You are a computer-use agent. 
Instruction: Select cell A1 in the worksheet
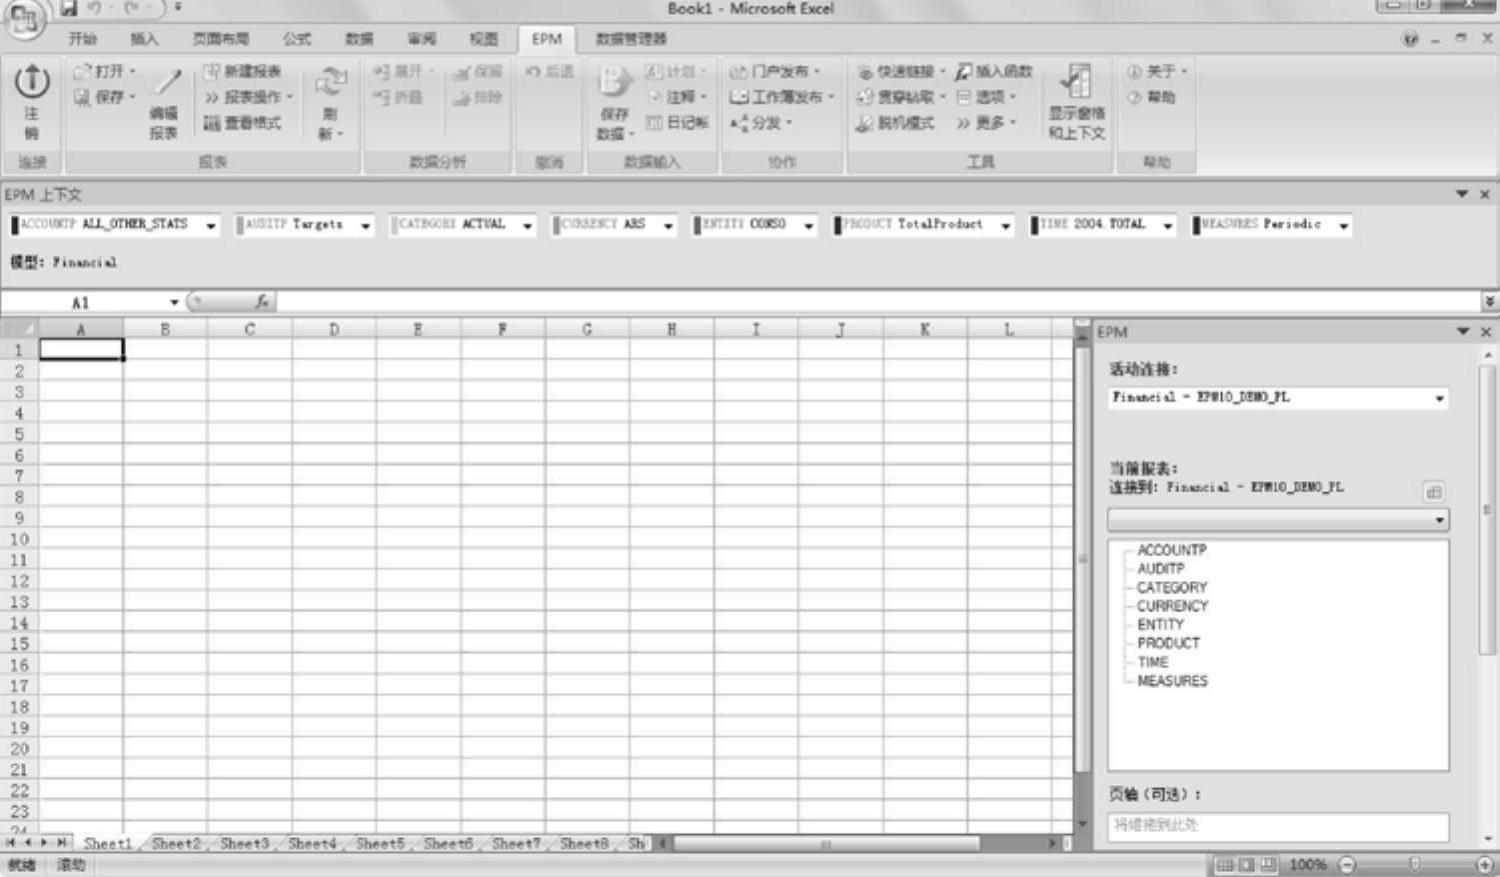(x=81, y=349)
